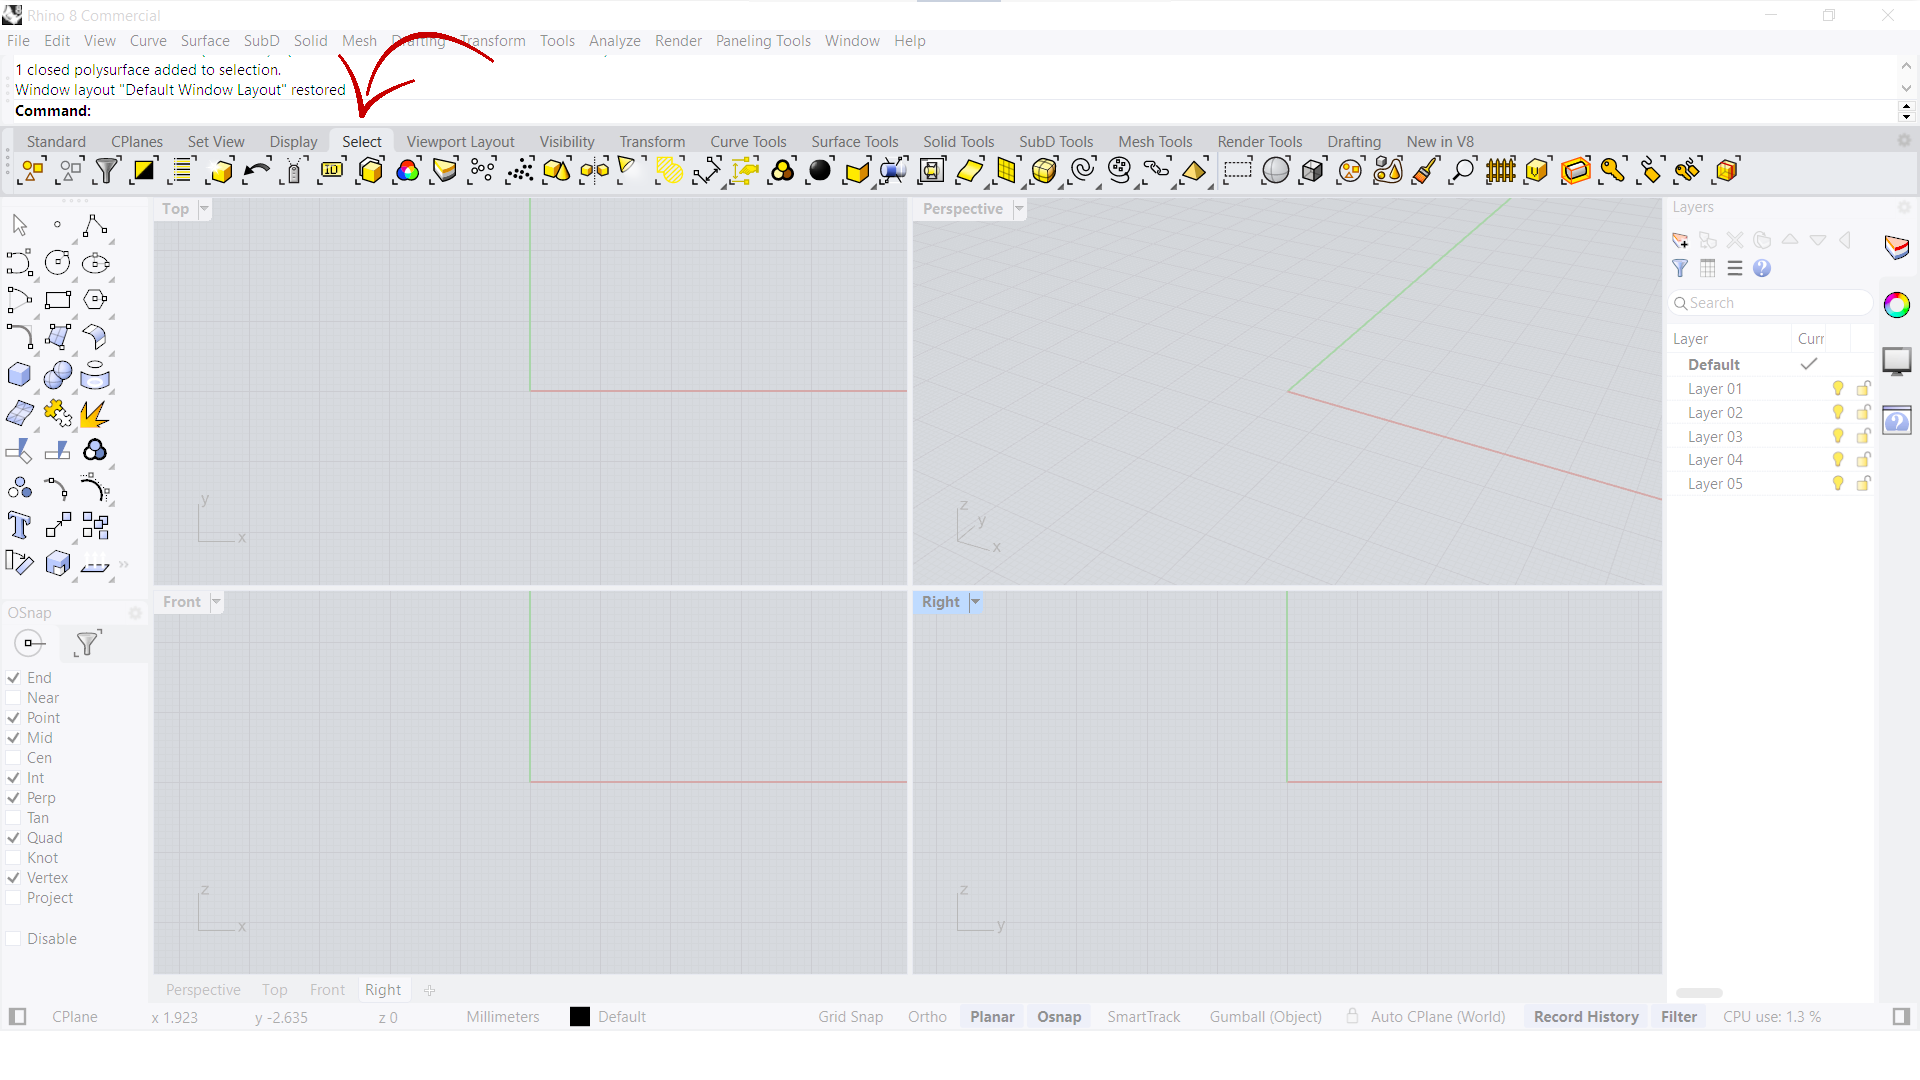Open the Perspective viewport dropdown arrow

(x=1019, y=209)
